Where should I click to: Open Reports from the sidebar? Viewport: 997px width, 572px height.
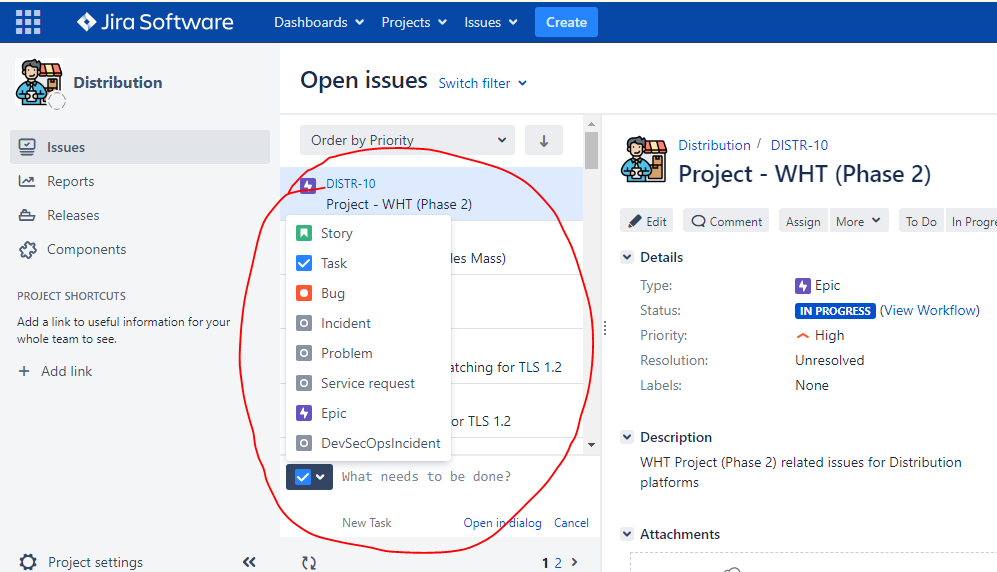tap(70, 181)
